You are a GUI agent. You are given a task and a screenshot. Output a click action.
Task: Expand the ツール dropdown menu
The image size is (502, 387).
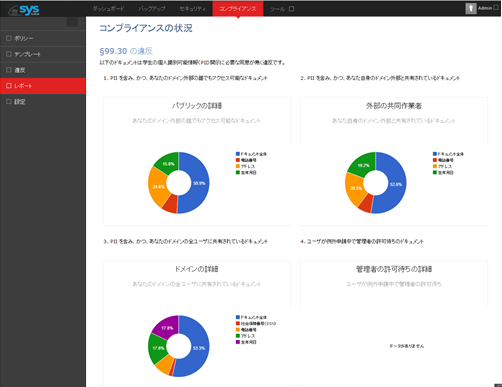coord(282,9)
